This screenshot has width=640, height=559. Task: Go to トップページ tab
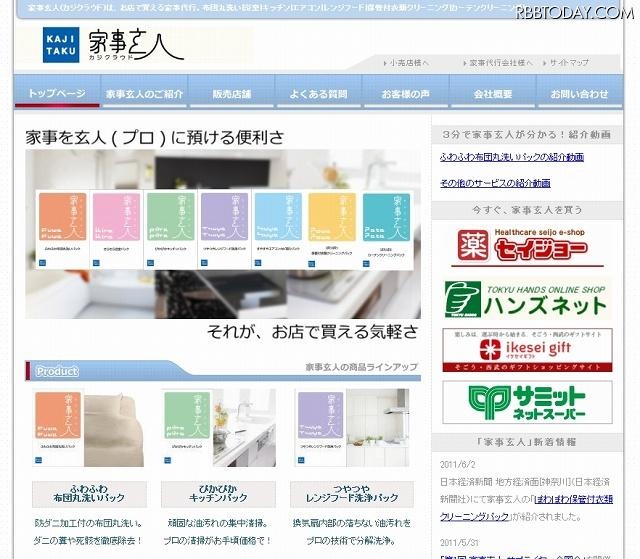pos(56,94)
